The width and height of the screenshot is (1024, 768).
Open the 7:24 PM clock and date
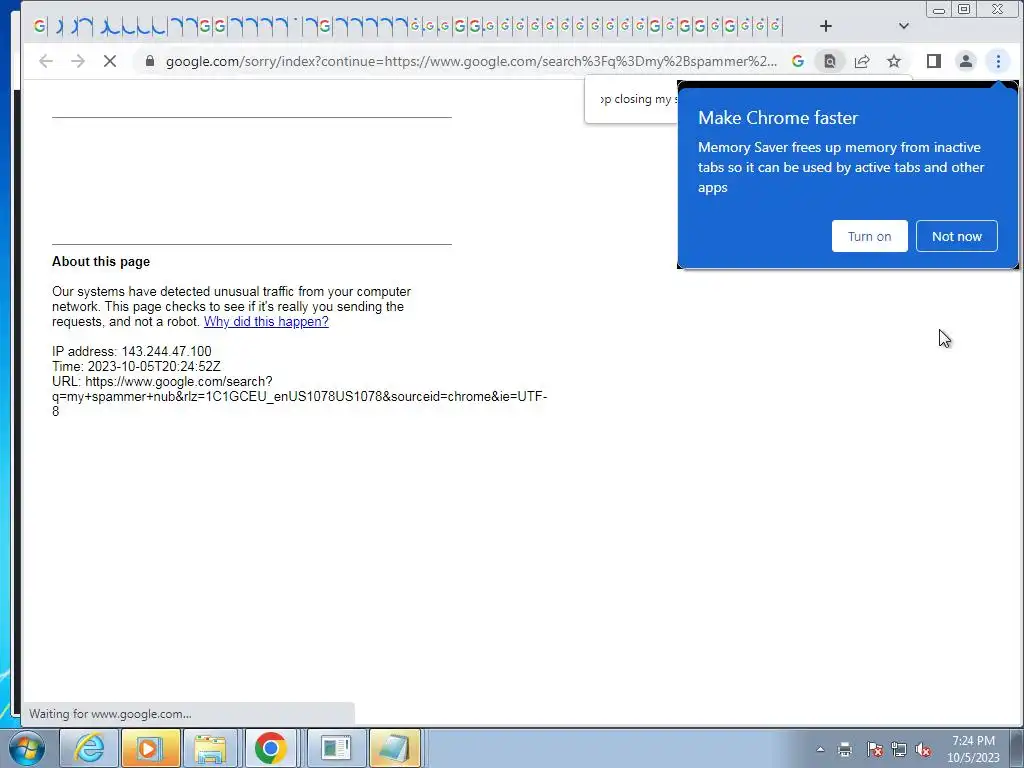coord(973,749)
